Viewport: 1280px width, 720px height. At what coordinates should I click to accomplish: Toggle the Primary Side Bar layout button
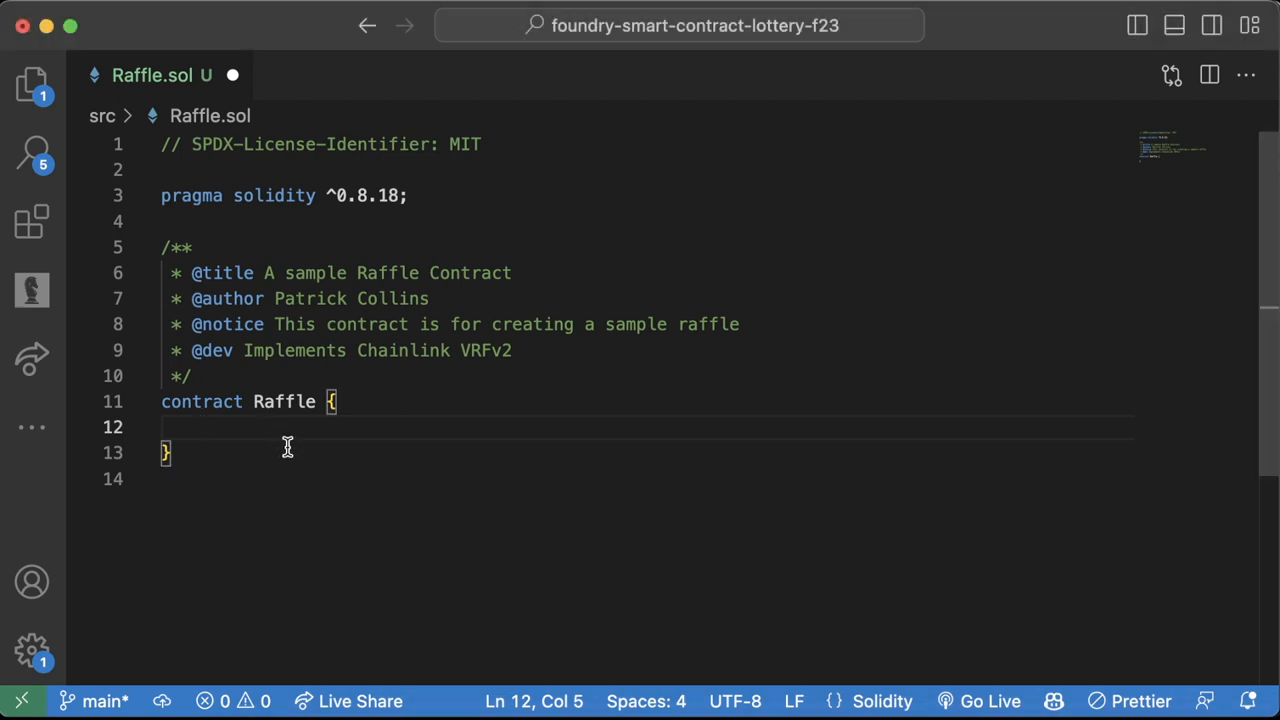pyautogui.click(x=1137, y=26)
